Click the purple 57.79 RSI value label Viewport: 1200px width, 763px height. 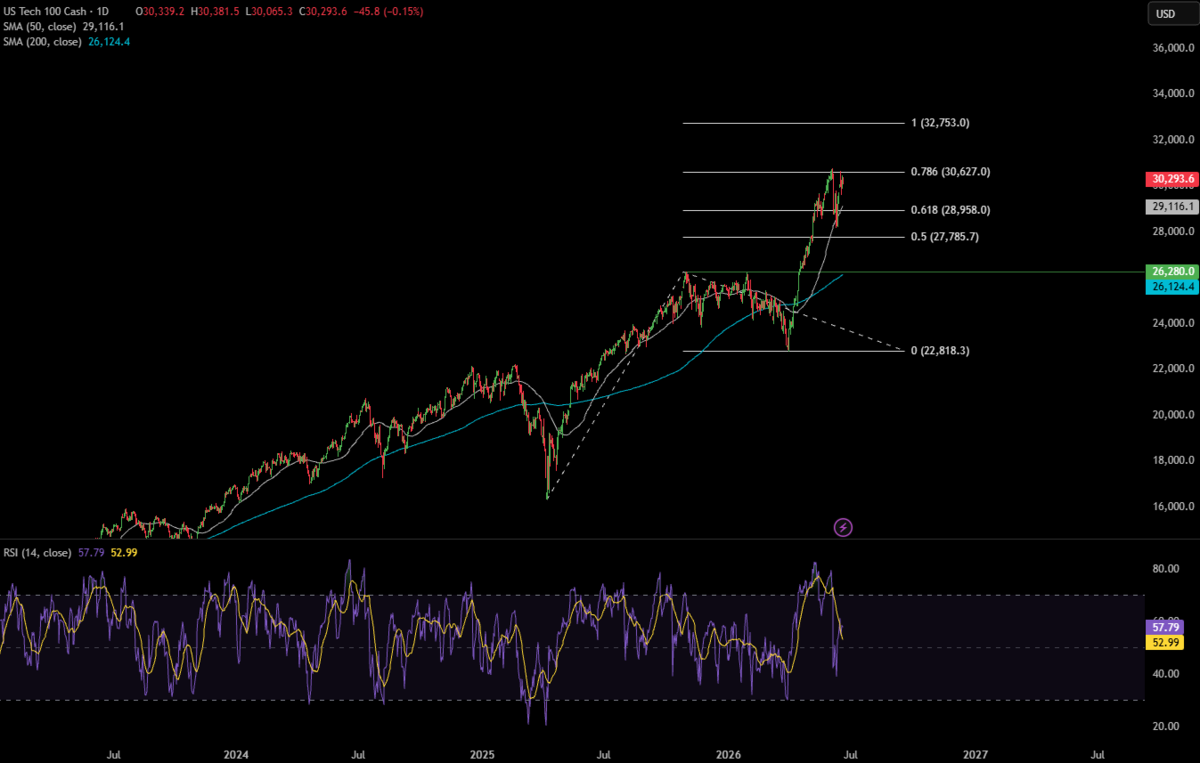coord(1166,629)
